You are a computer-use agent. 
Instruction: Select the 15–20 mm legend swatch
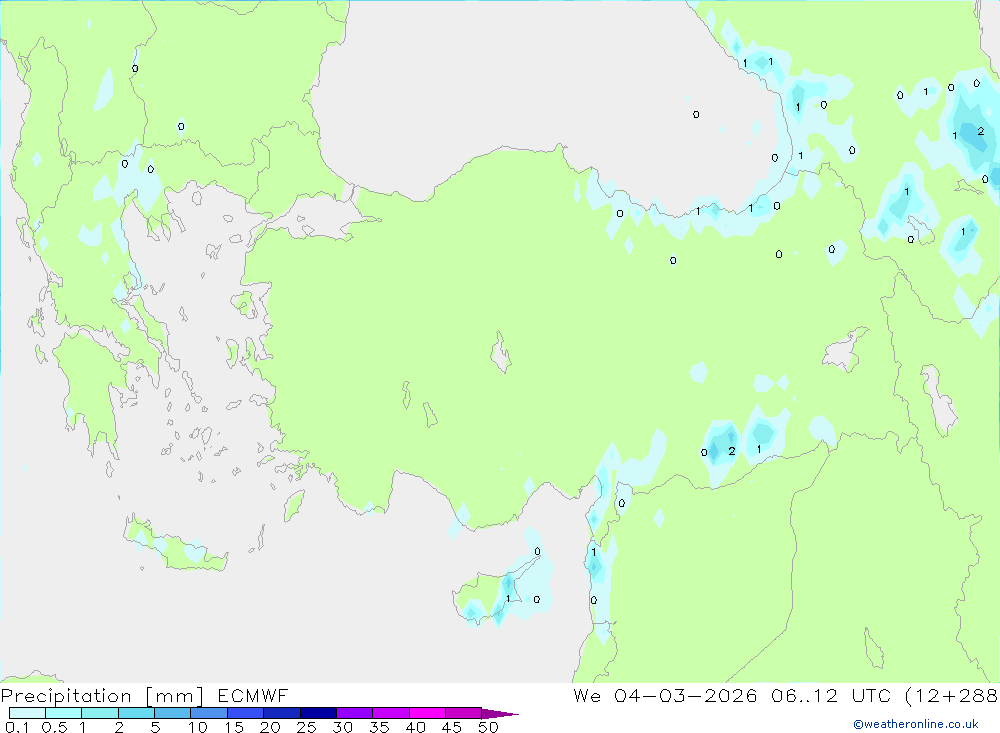[246, 713]
